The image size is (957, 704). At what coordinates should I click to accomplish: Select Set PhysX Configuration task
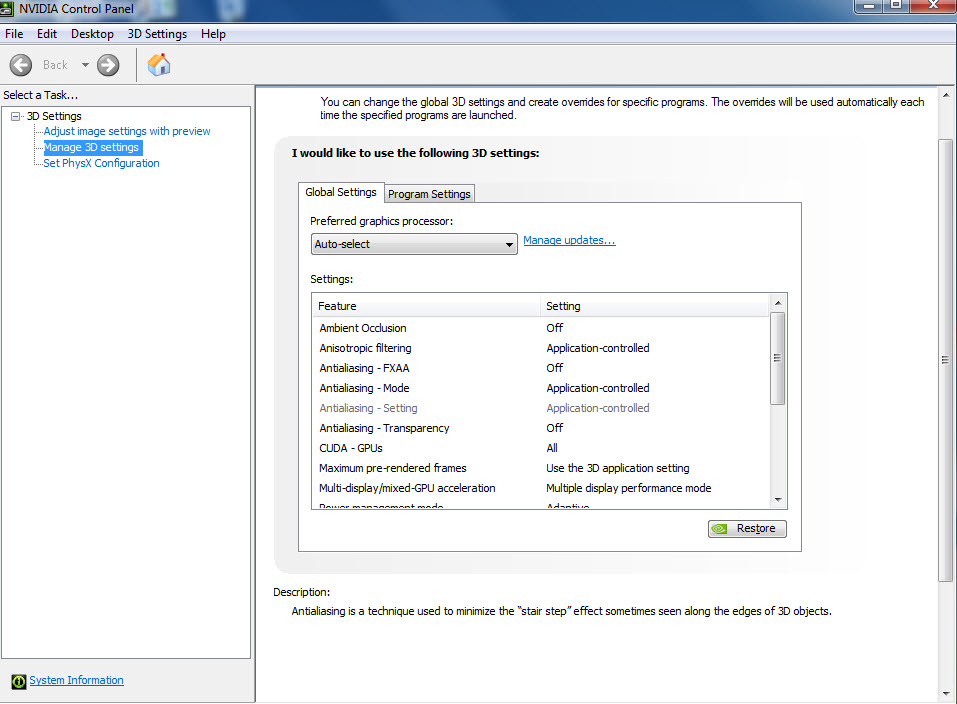pos(101,163)
